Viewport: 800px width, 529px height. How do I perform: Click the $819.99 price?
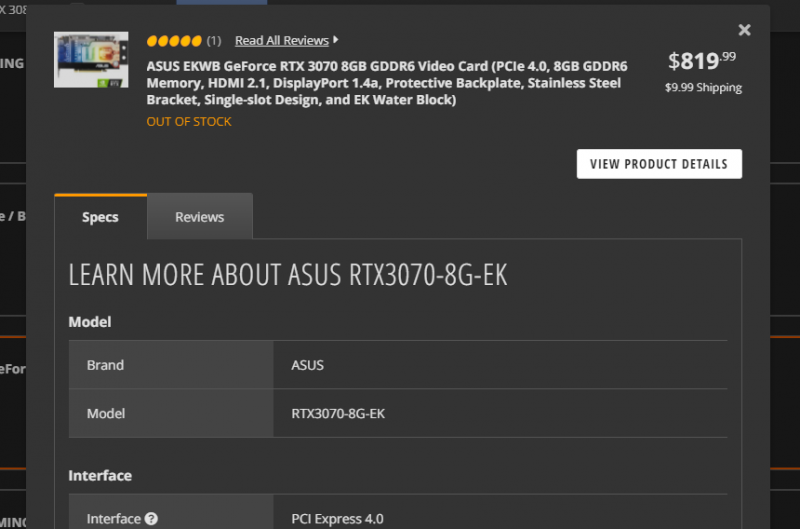click(703, 60)
